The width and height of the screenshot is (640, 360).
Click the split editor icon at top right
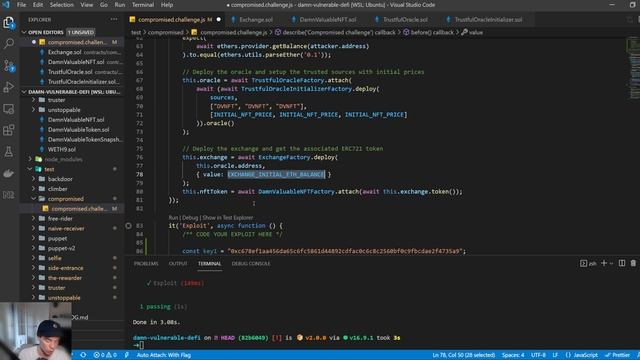[x=630, y=20]
